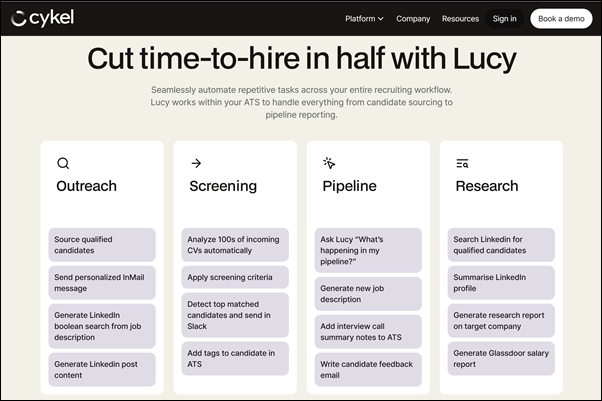Screen dimensions: 602x401
Task: Click the Research list-search icon
Action: tap(462, 163)
